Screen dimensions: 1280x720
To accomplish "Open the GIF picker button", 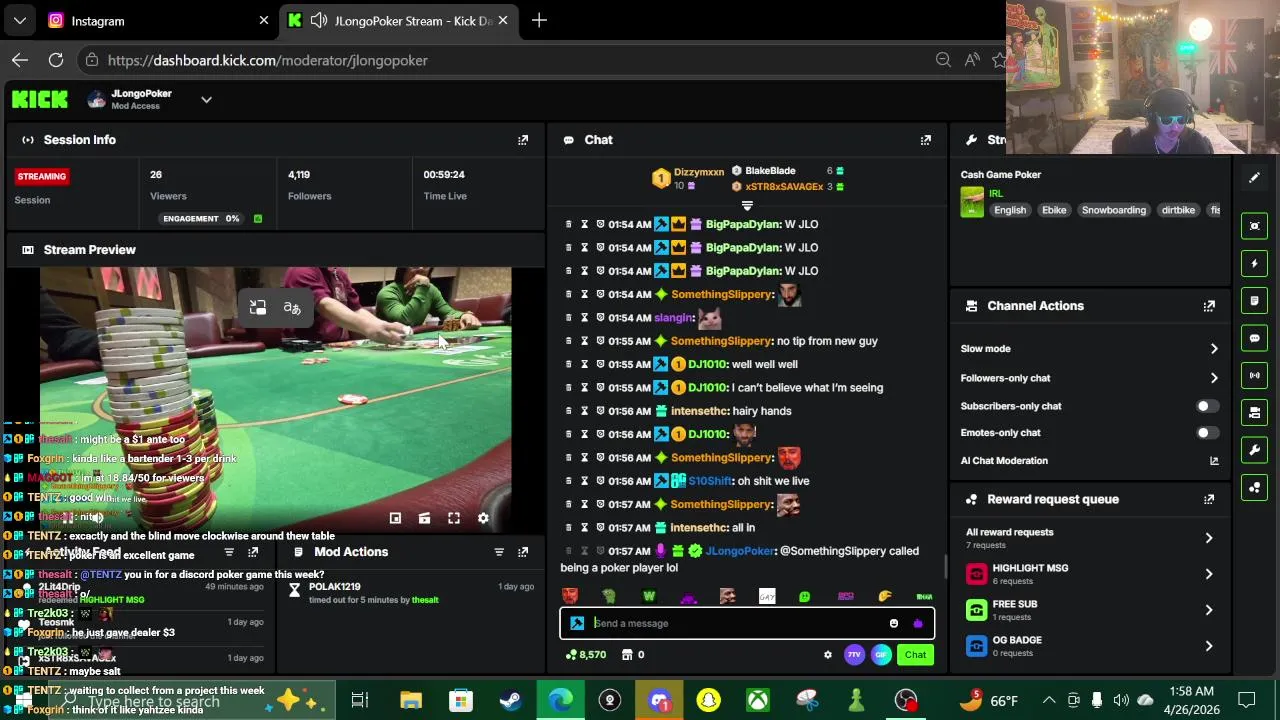I will 881,655.
